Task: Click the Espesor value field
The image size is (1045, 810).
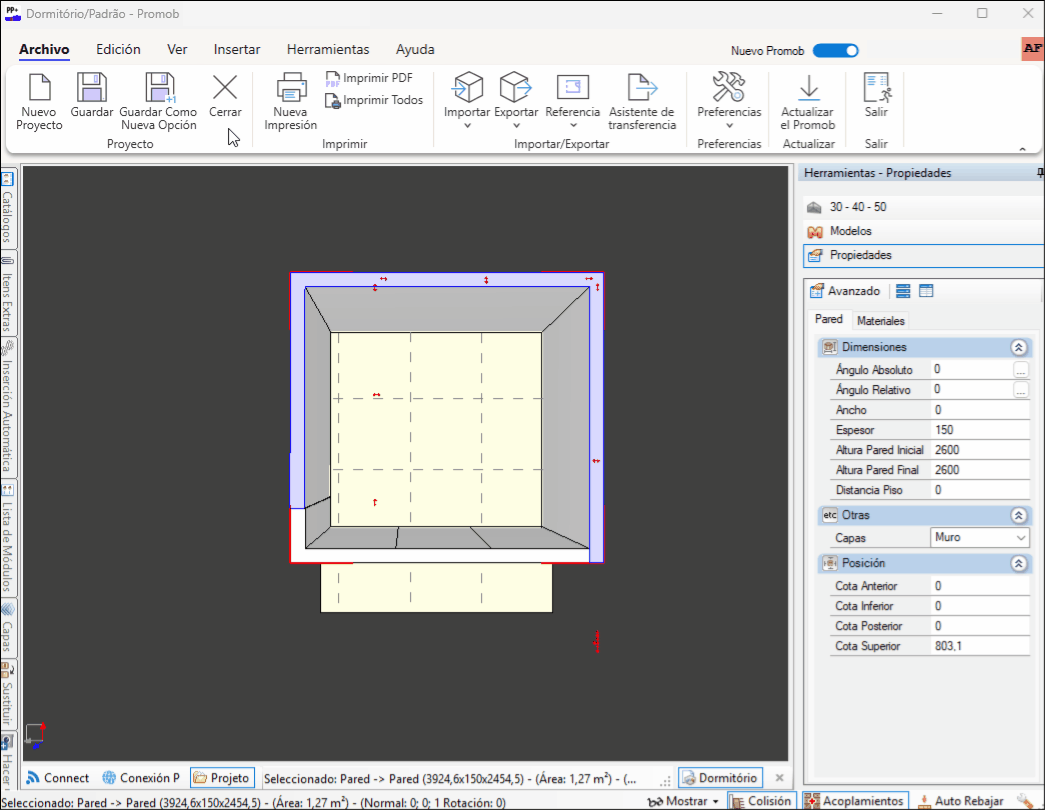Action: (x=978, y=430)
